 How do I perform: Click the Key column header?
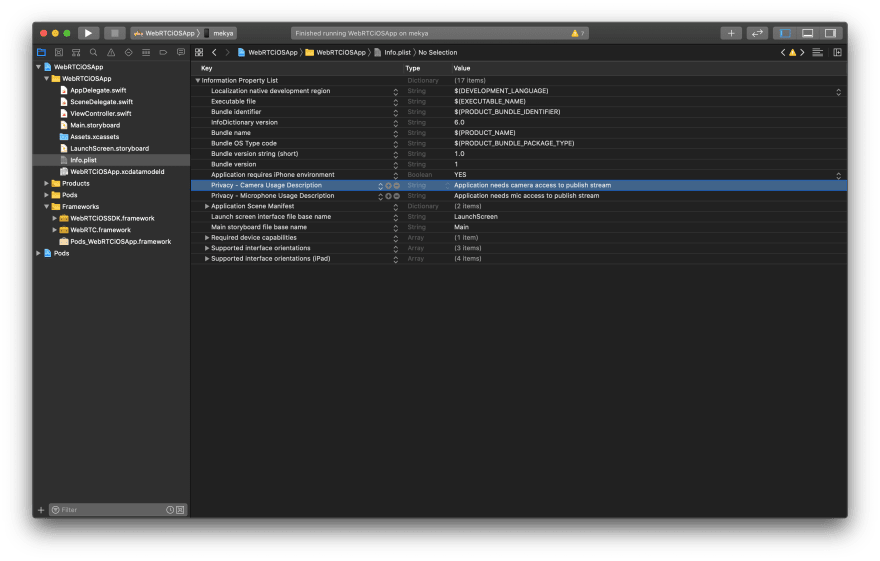click(x=207, y=68)
